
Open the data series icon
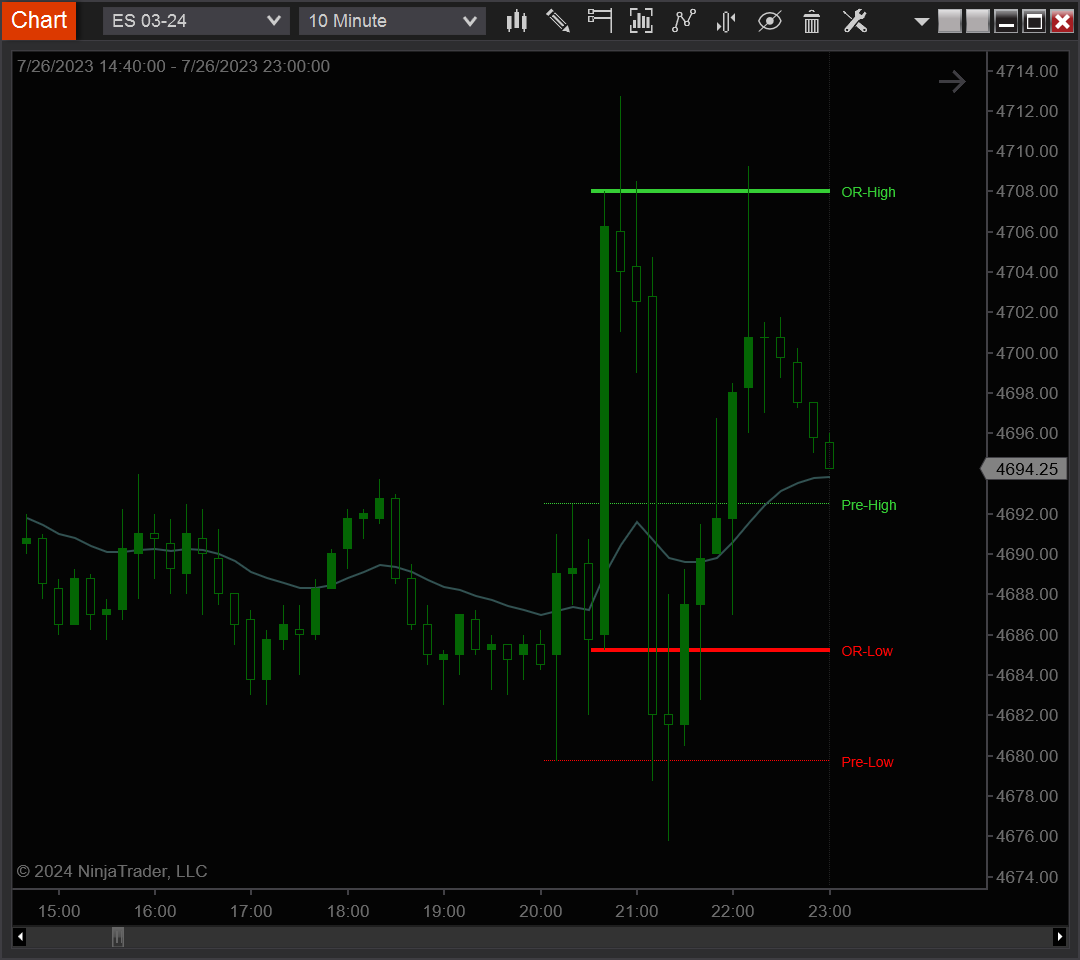click(641, 21)
